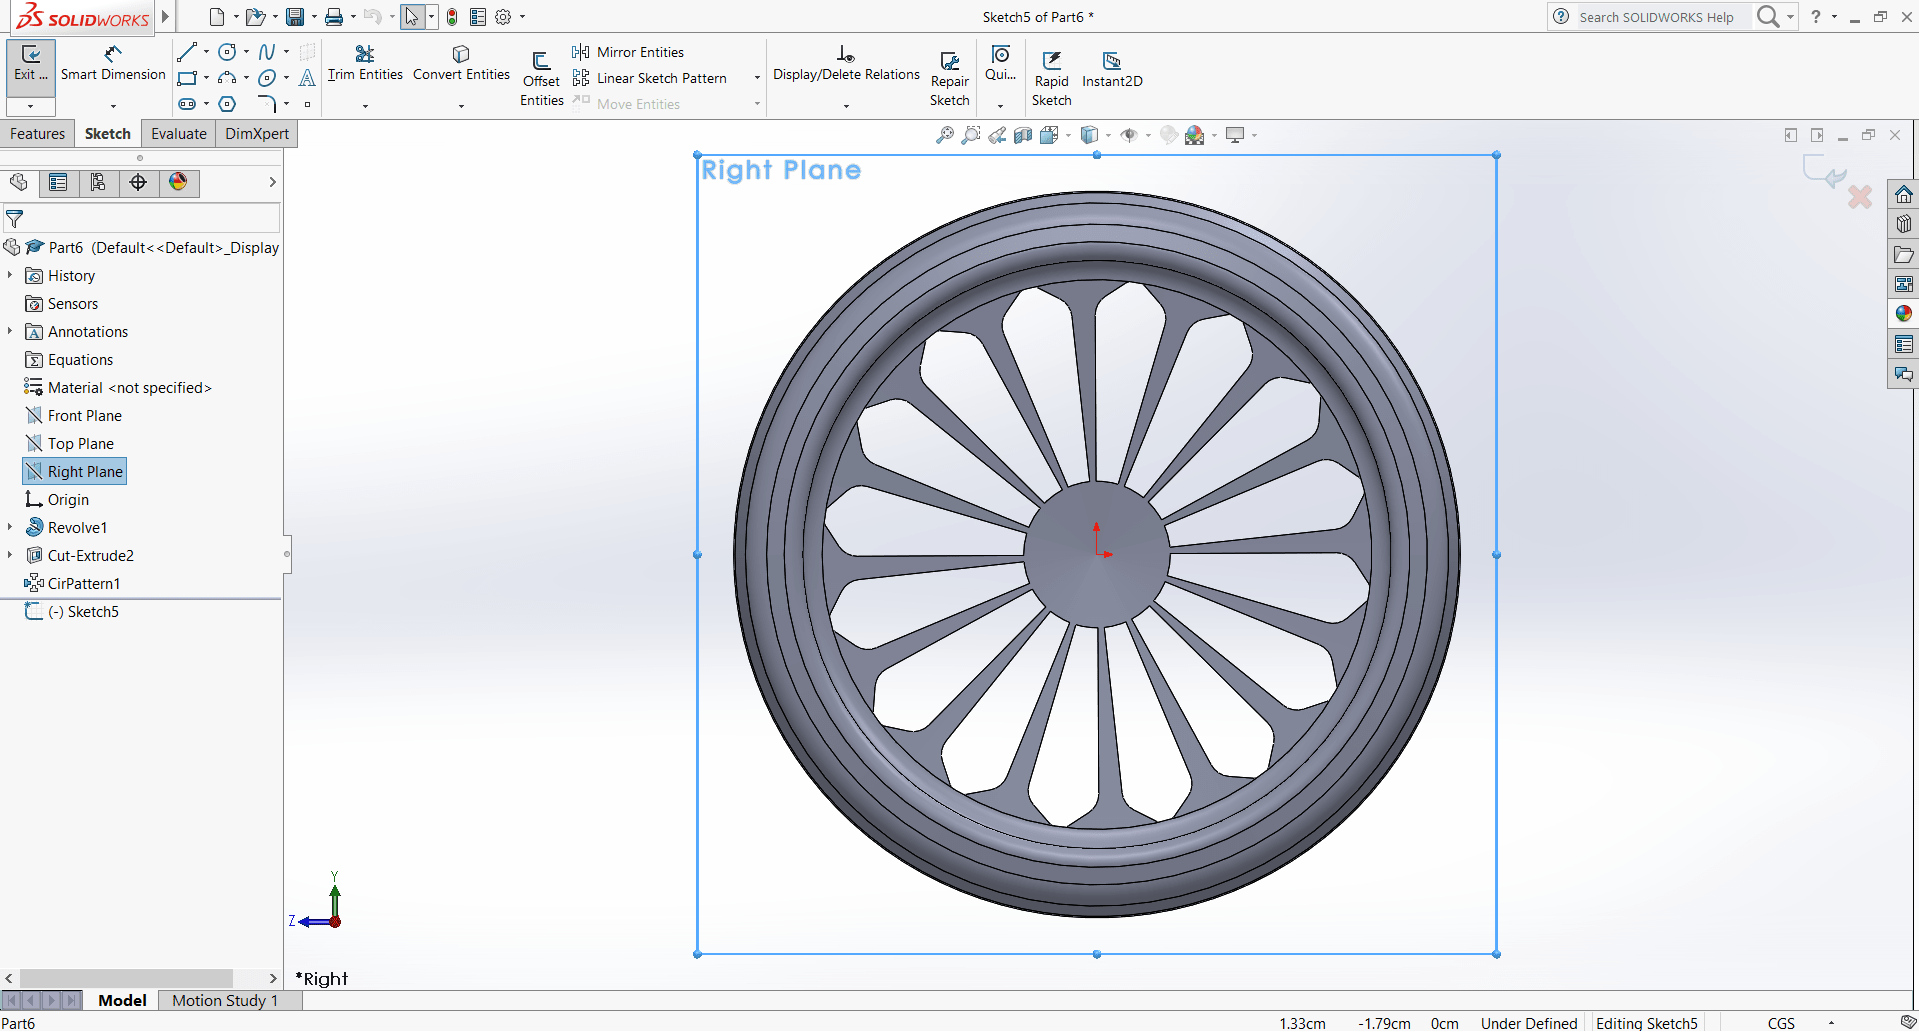Image resolution: width=1919 pixels, height=1031 pixels.
Task: Click the Trim Entities tool
Action: (x=365, y=63)
